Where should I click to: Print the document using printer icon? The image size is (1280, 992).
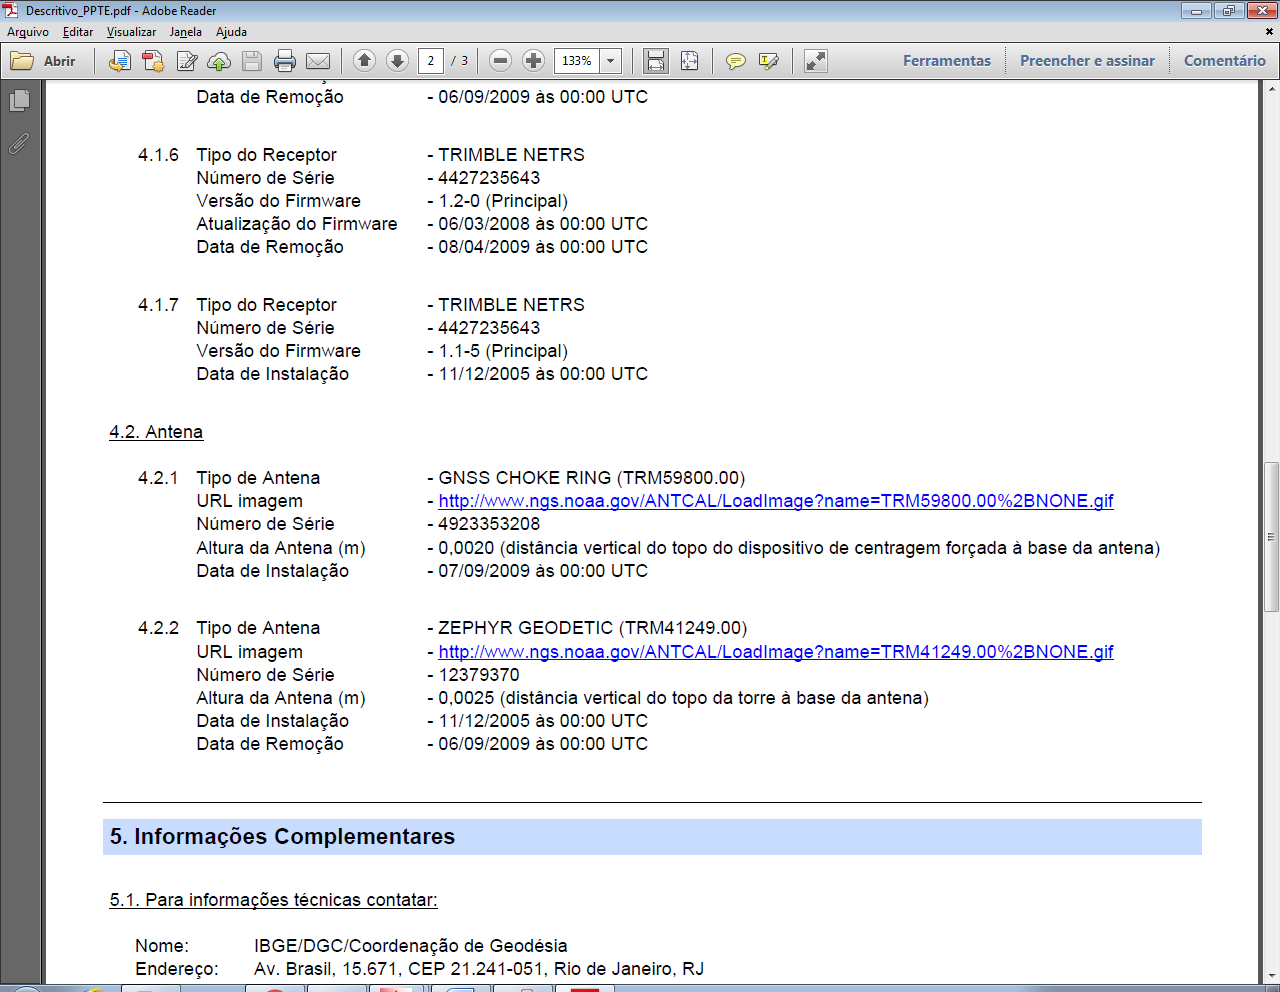coord(285,61)
